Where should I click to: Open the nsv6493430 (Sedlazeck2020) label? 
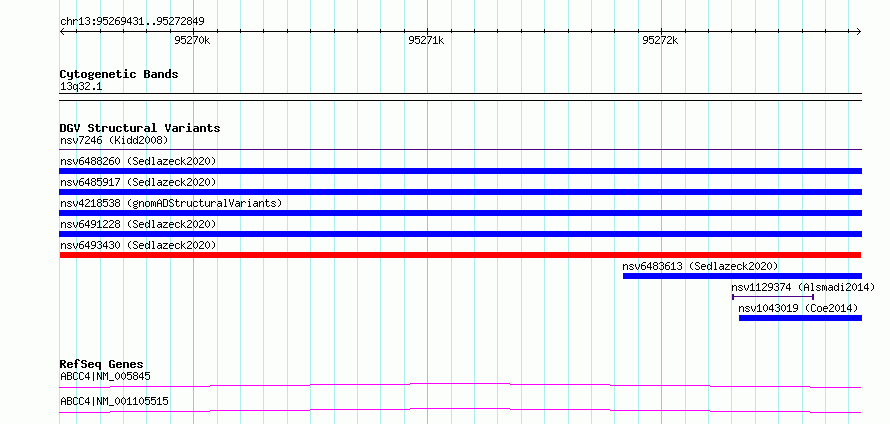click(138, 245)
